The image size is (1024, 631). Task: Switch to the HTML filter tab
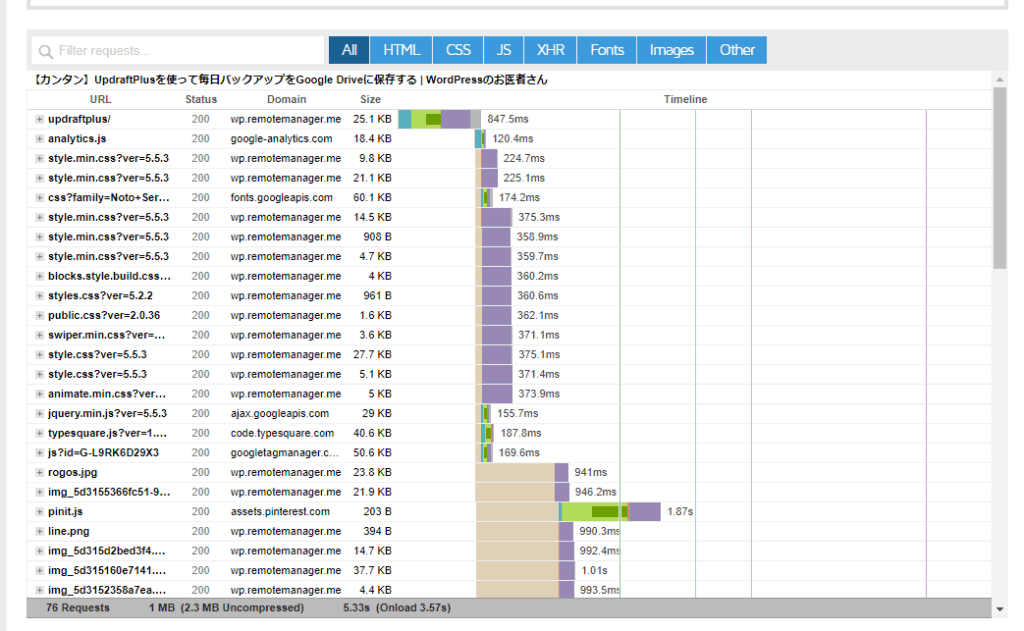(401, 50)
